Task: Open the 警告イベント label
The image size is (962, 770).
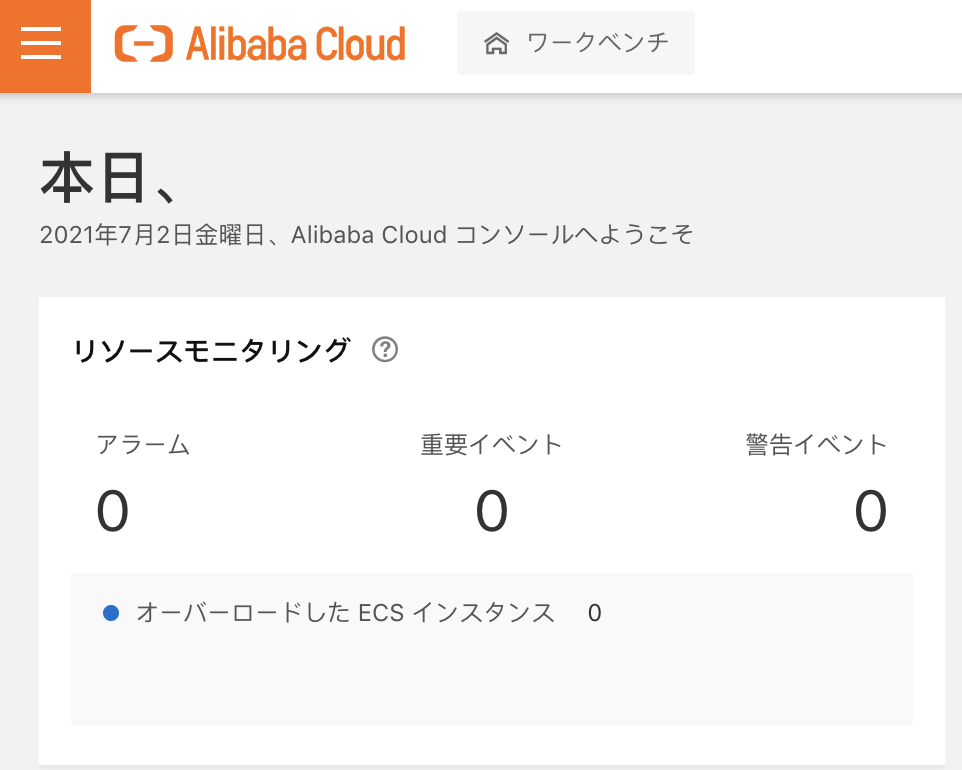Action: (816, 445)
